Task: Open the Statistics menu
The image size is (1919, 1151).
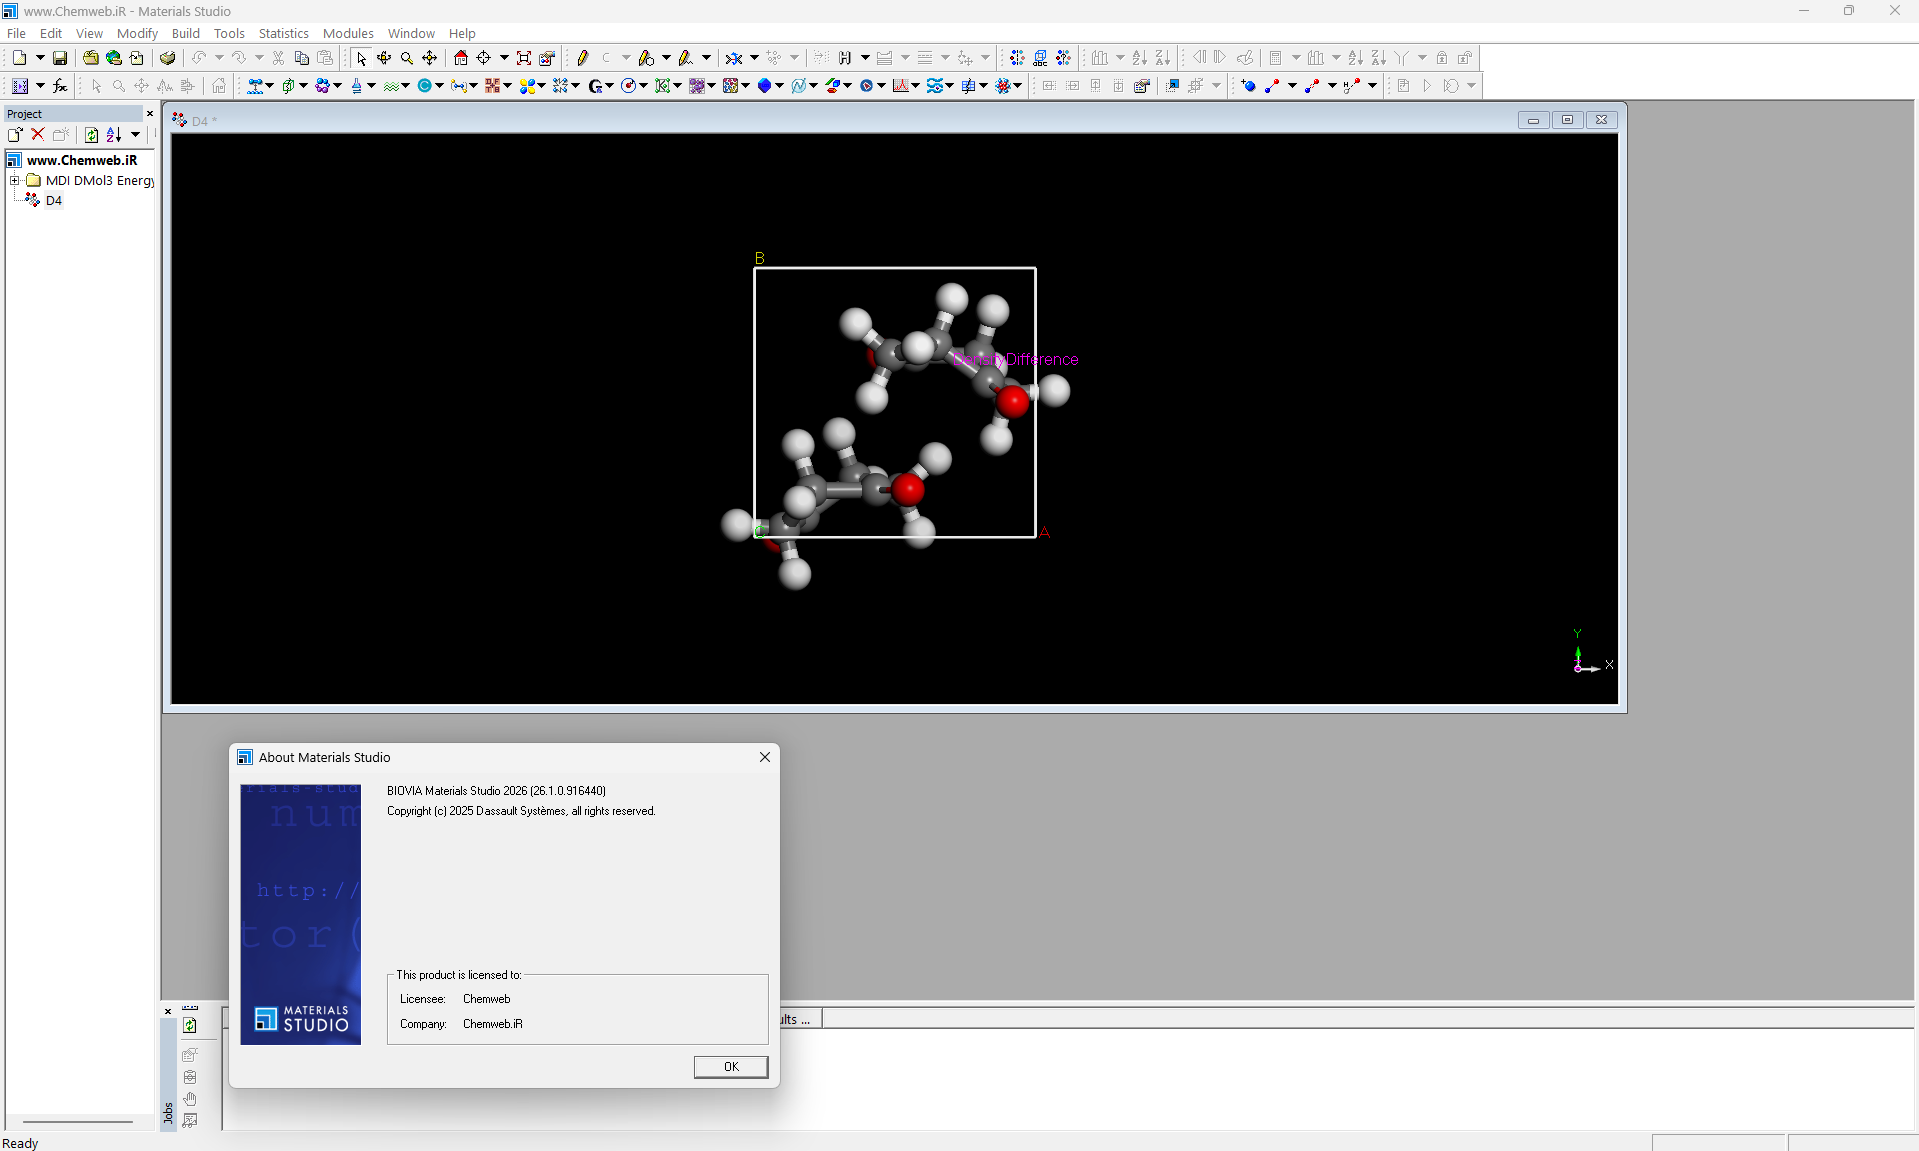Action: click(284, 33)
